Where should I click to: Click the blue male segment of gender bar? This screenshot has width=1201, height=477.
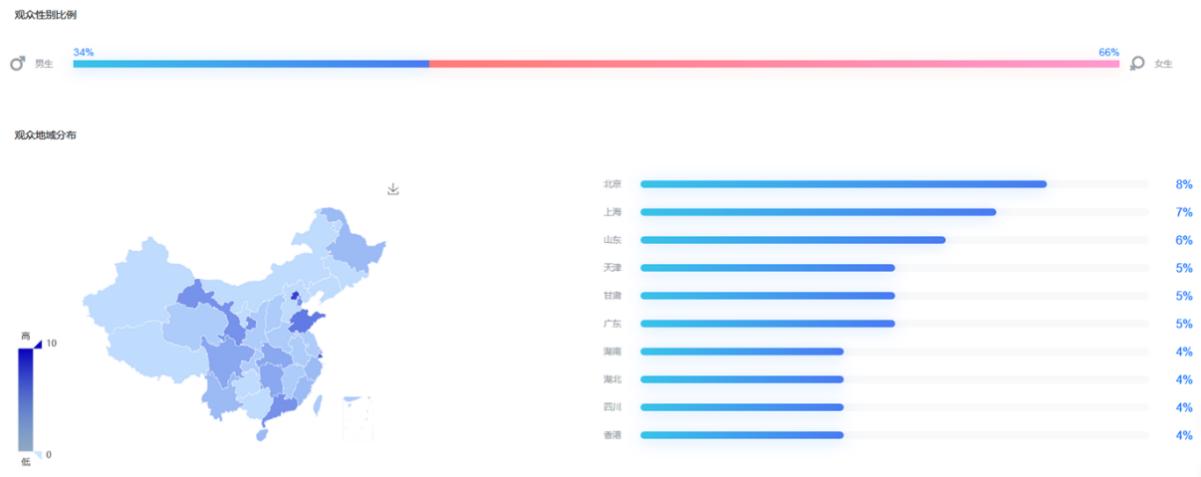250,64
